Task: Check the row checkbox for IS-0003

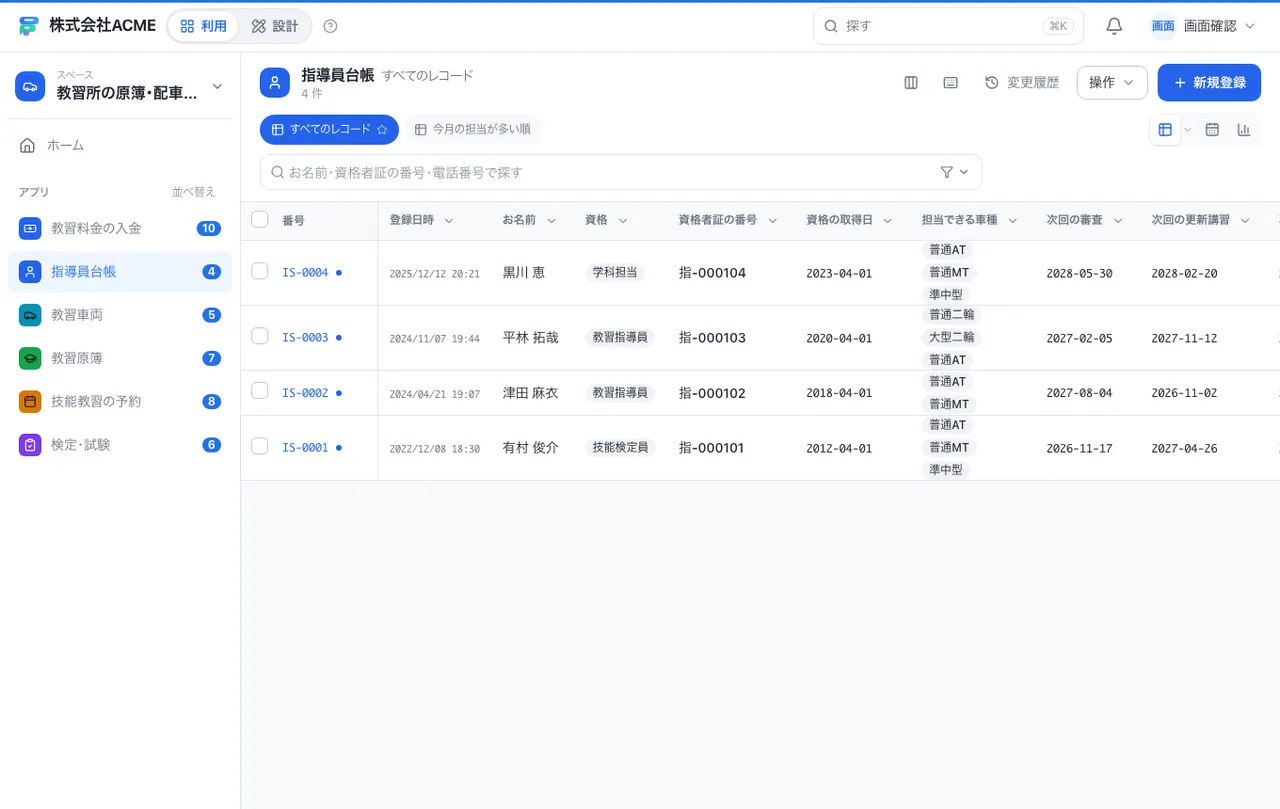Action: [260, 336]
